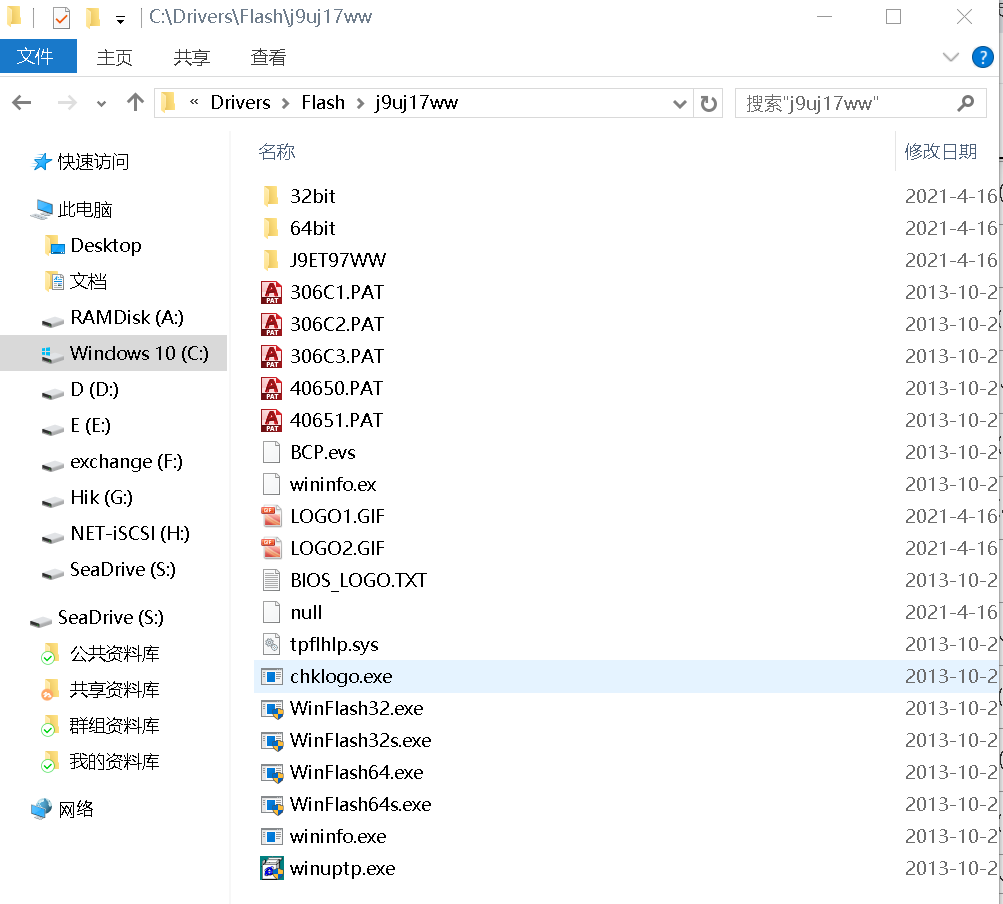Open Explorer help with question mark icon
This screenshot has height=904, width=1003.
[983, 57]
